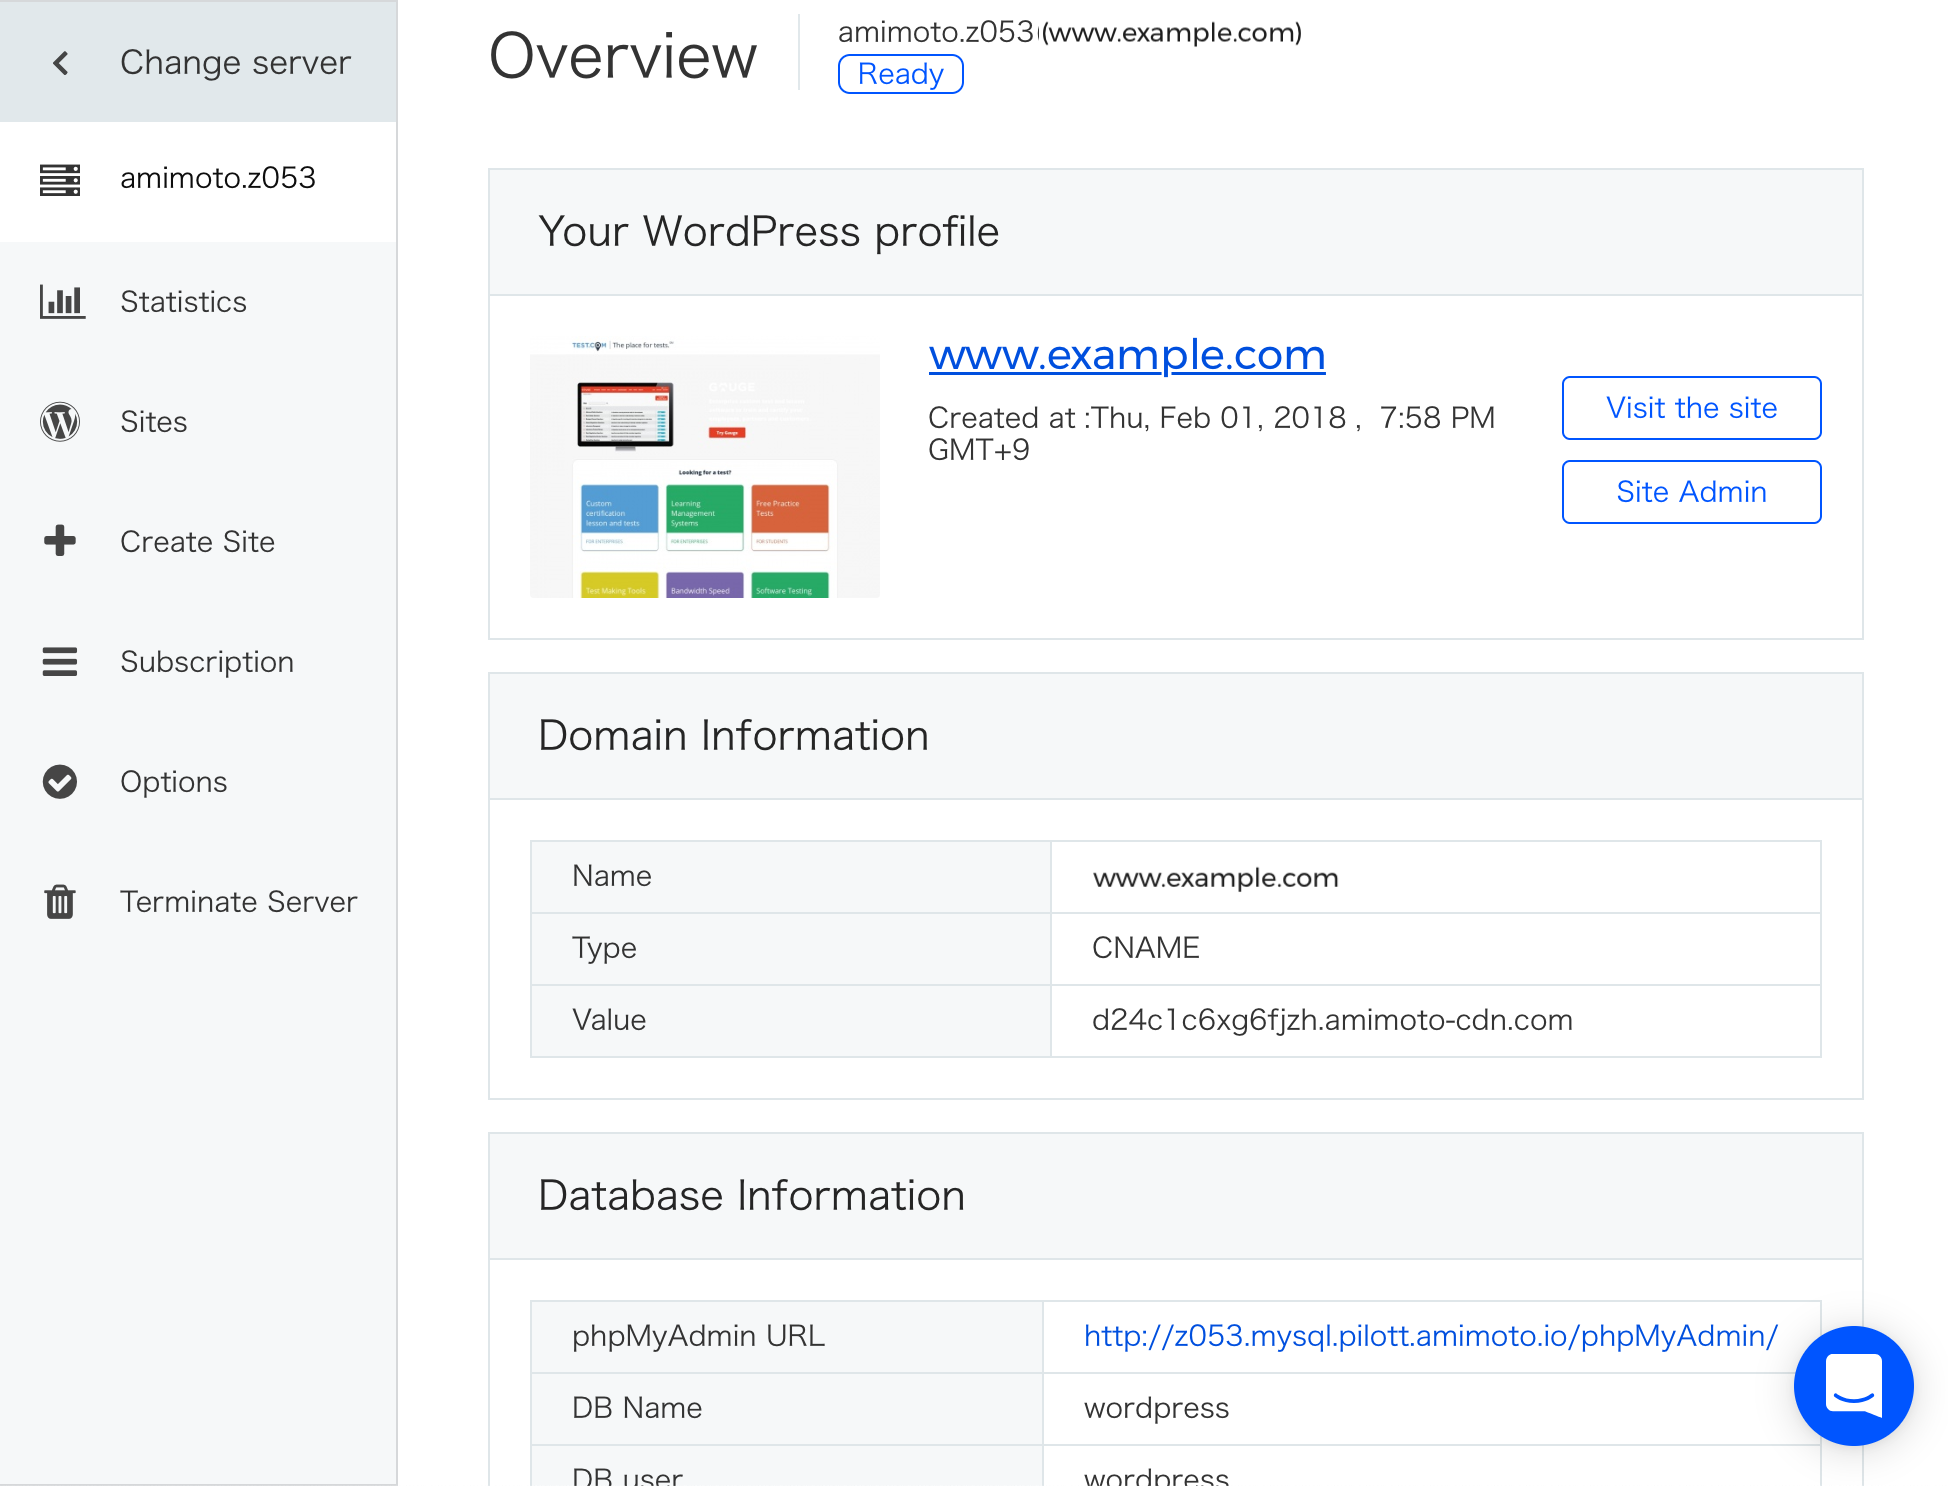Screen dimensions: 1948x1486
Task: Open the phpMyAdmin URL link
Action: pyautogui.click(x=1430, y=1336)
